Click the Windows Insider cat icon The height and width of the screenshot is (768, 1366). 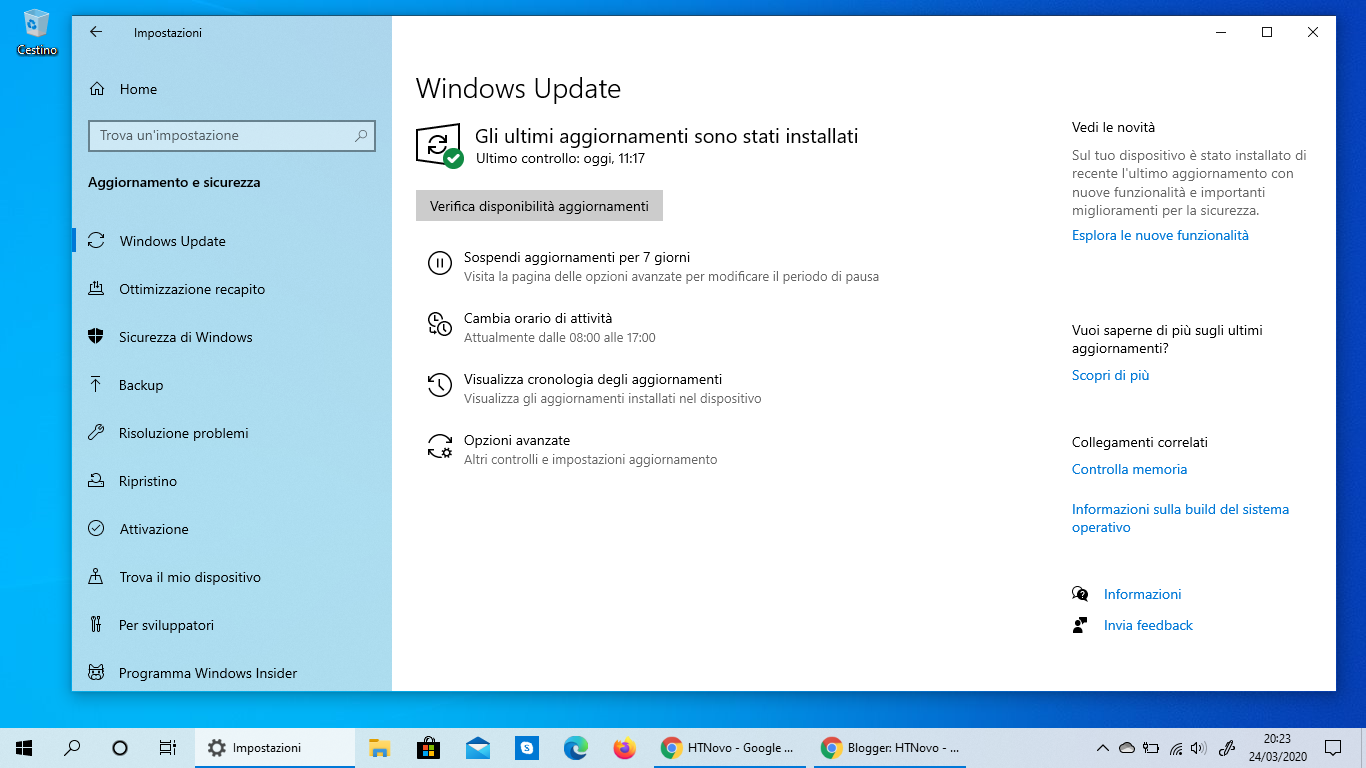(96, 673)
